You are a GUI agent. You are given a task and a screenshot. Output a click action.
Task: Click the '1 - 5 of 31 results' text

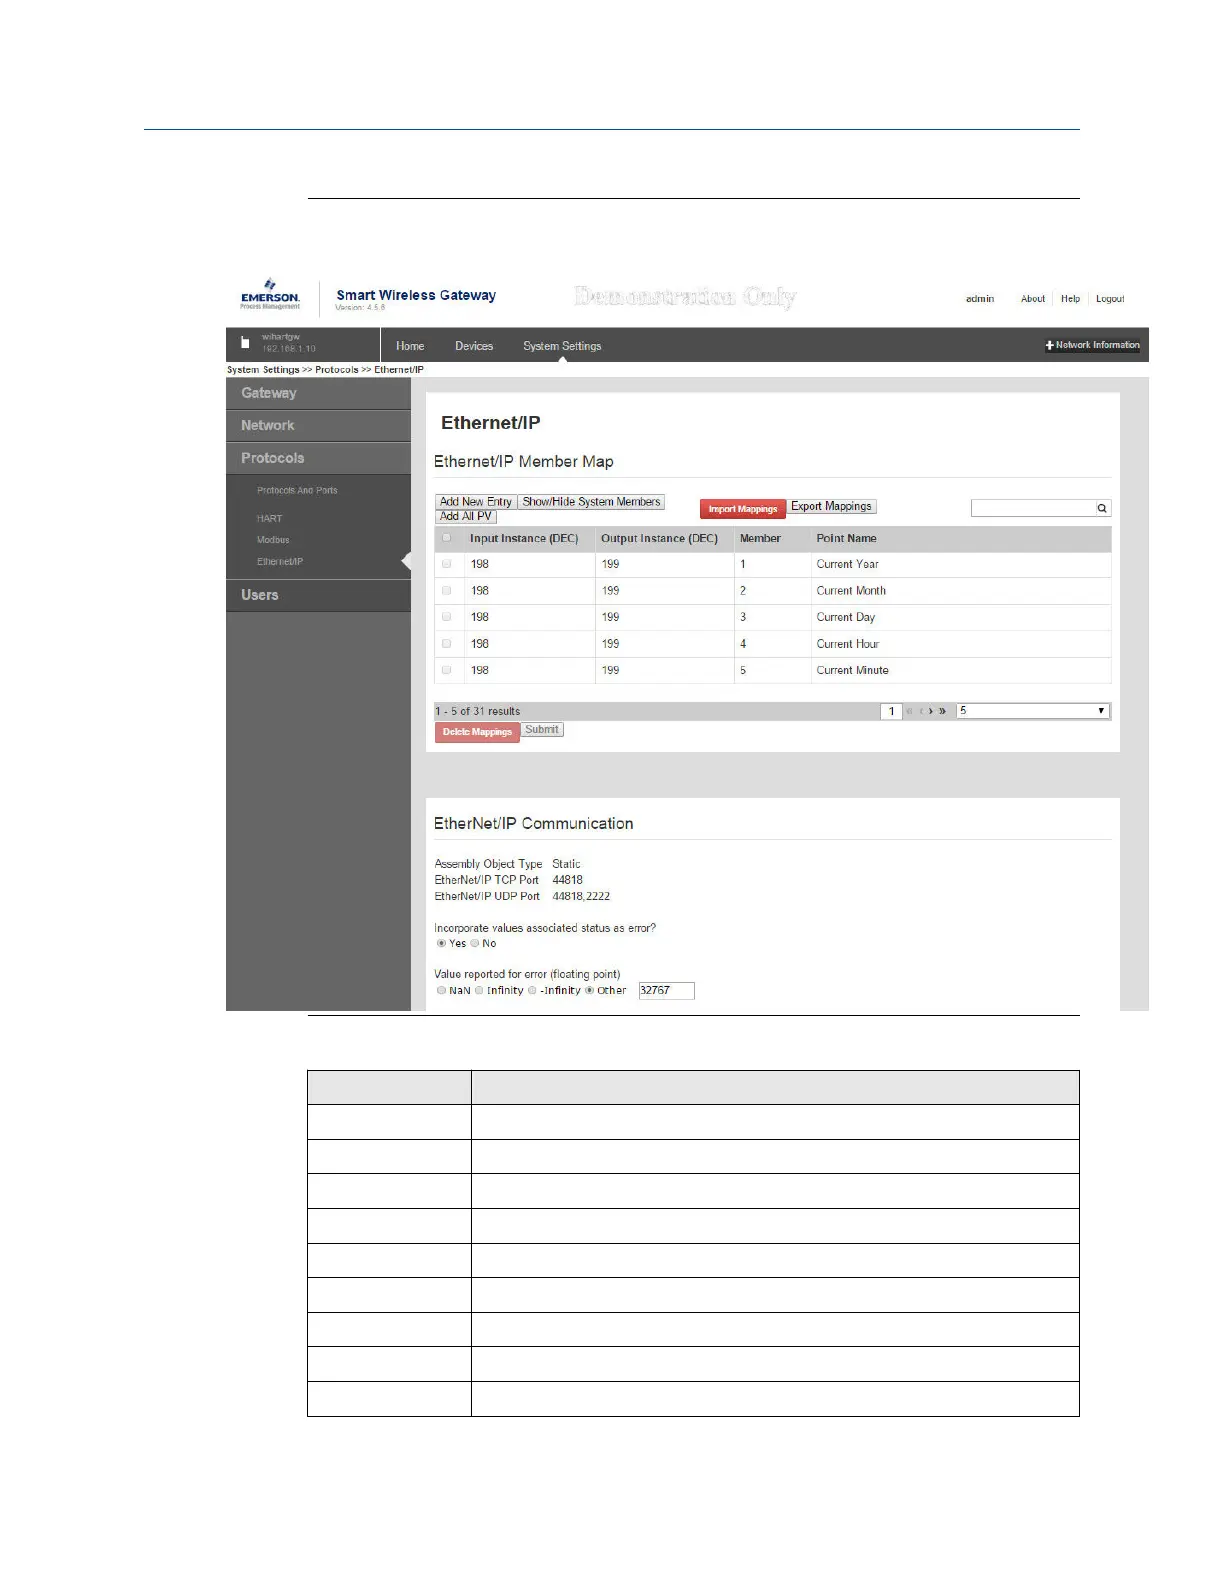pos(477,711)
